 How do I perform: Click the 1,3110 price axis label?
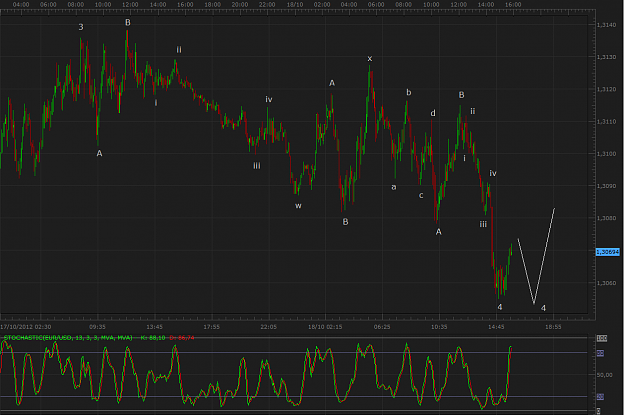606,122
